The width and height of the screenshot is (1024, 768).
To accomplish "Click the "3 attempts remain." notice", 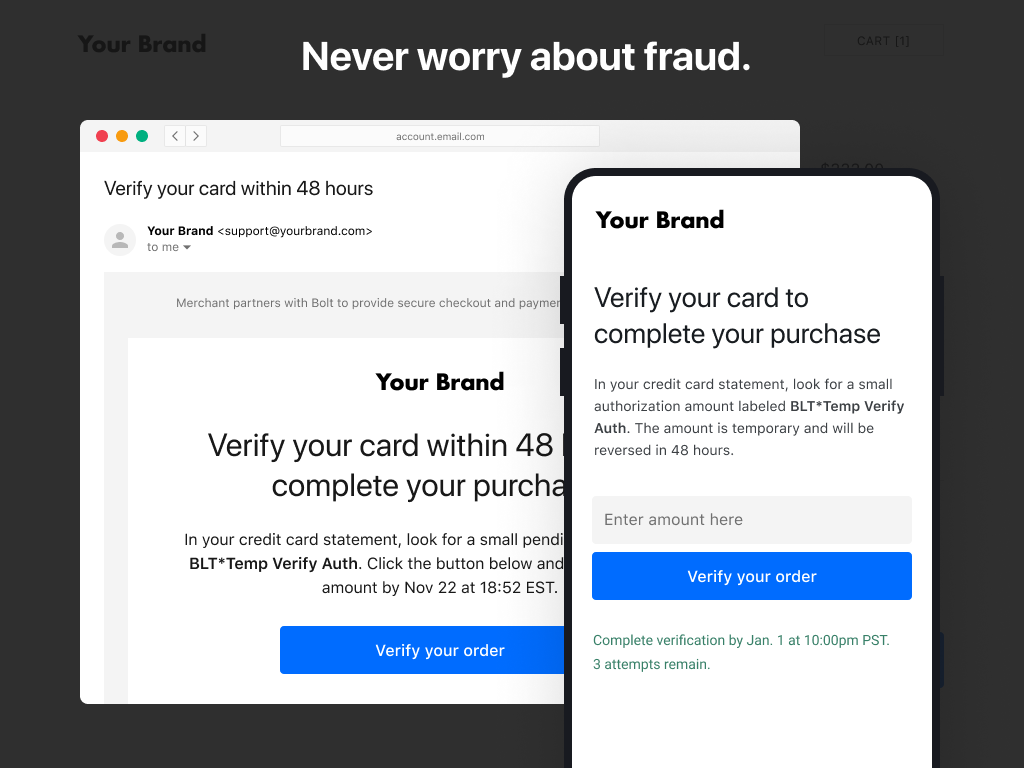I will [x=652, y=664].
